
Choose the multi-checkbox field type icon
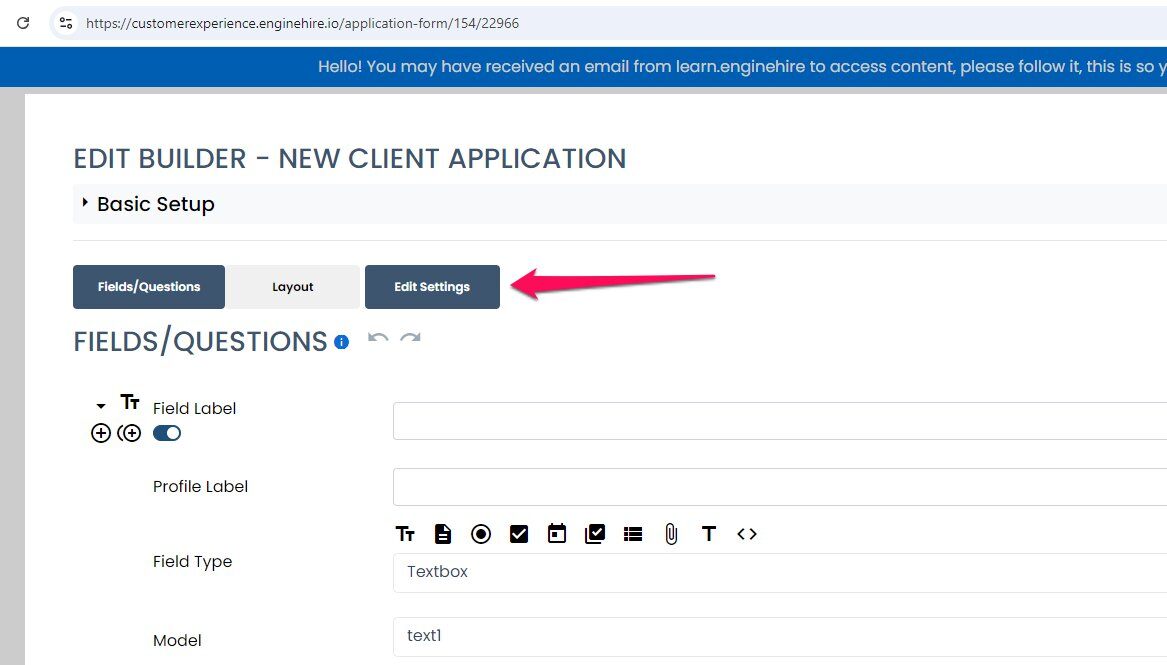click(595, 534)
